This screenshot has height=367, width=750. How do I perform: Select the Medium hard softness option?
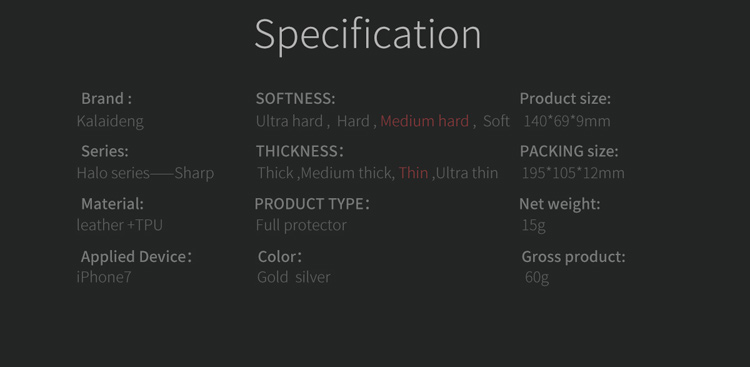[x=424, y=121]
